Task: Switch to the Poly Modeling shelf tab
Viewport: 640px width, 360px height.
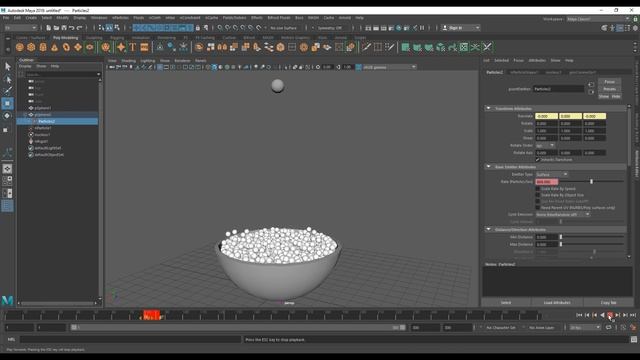Action: click(x=65, y=38)
